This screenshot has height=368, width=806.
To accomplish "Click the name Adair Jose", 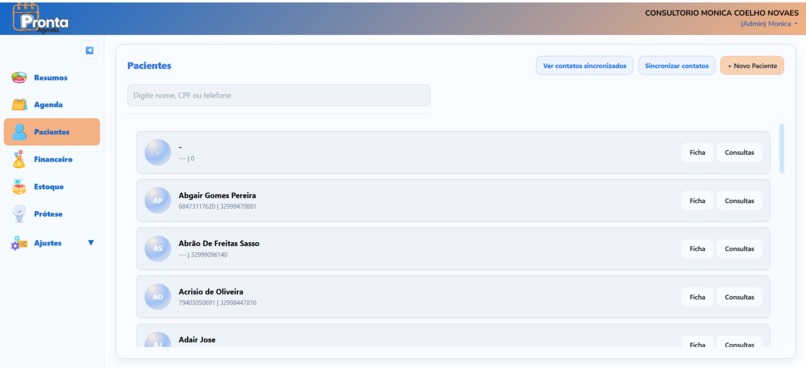I will coord(197,340).
